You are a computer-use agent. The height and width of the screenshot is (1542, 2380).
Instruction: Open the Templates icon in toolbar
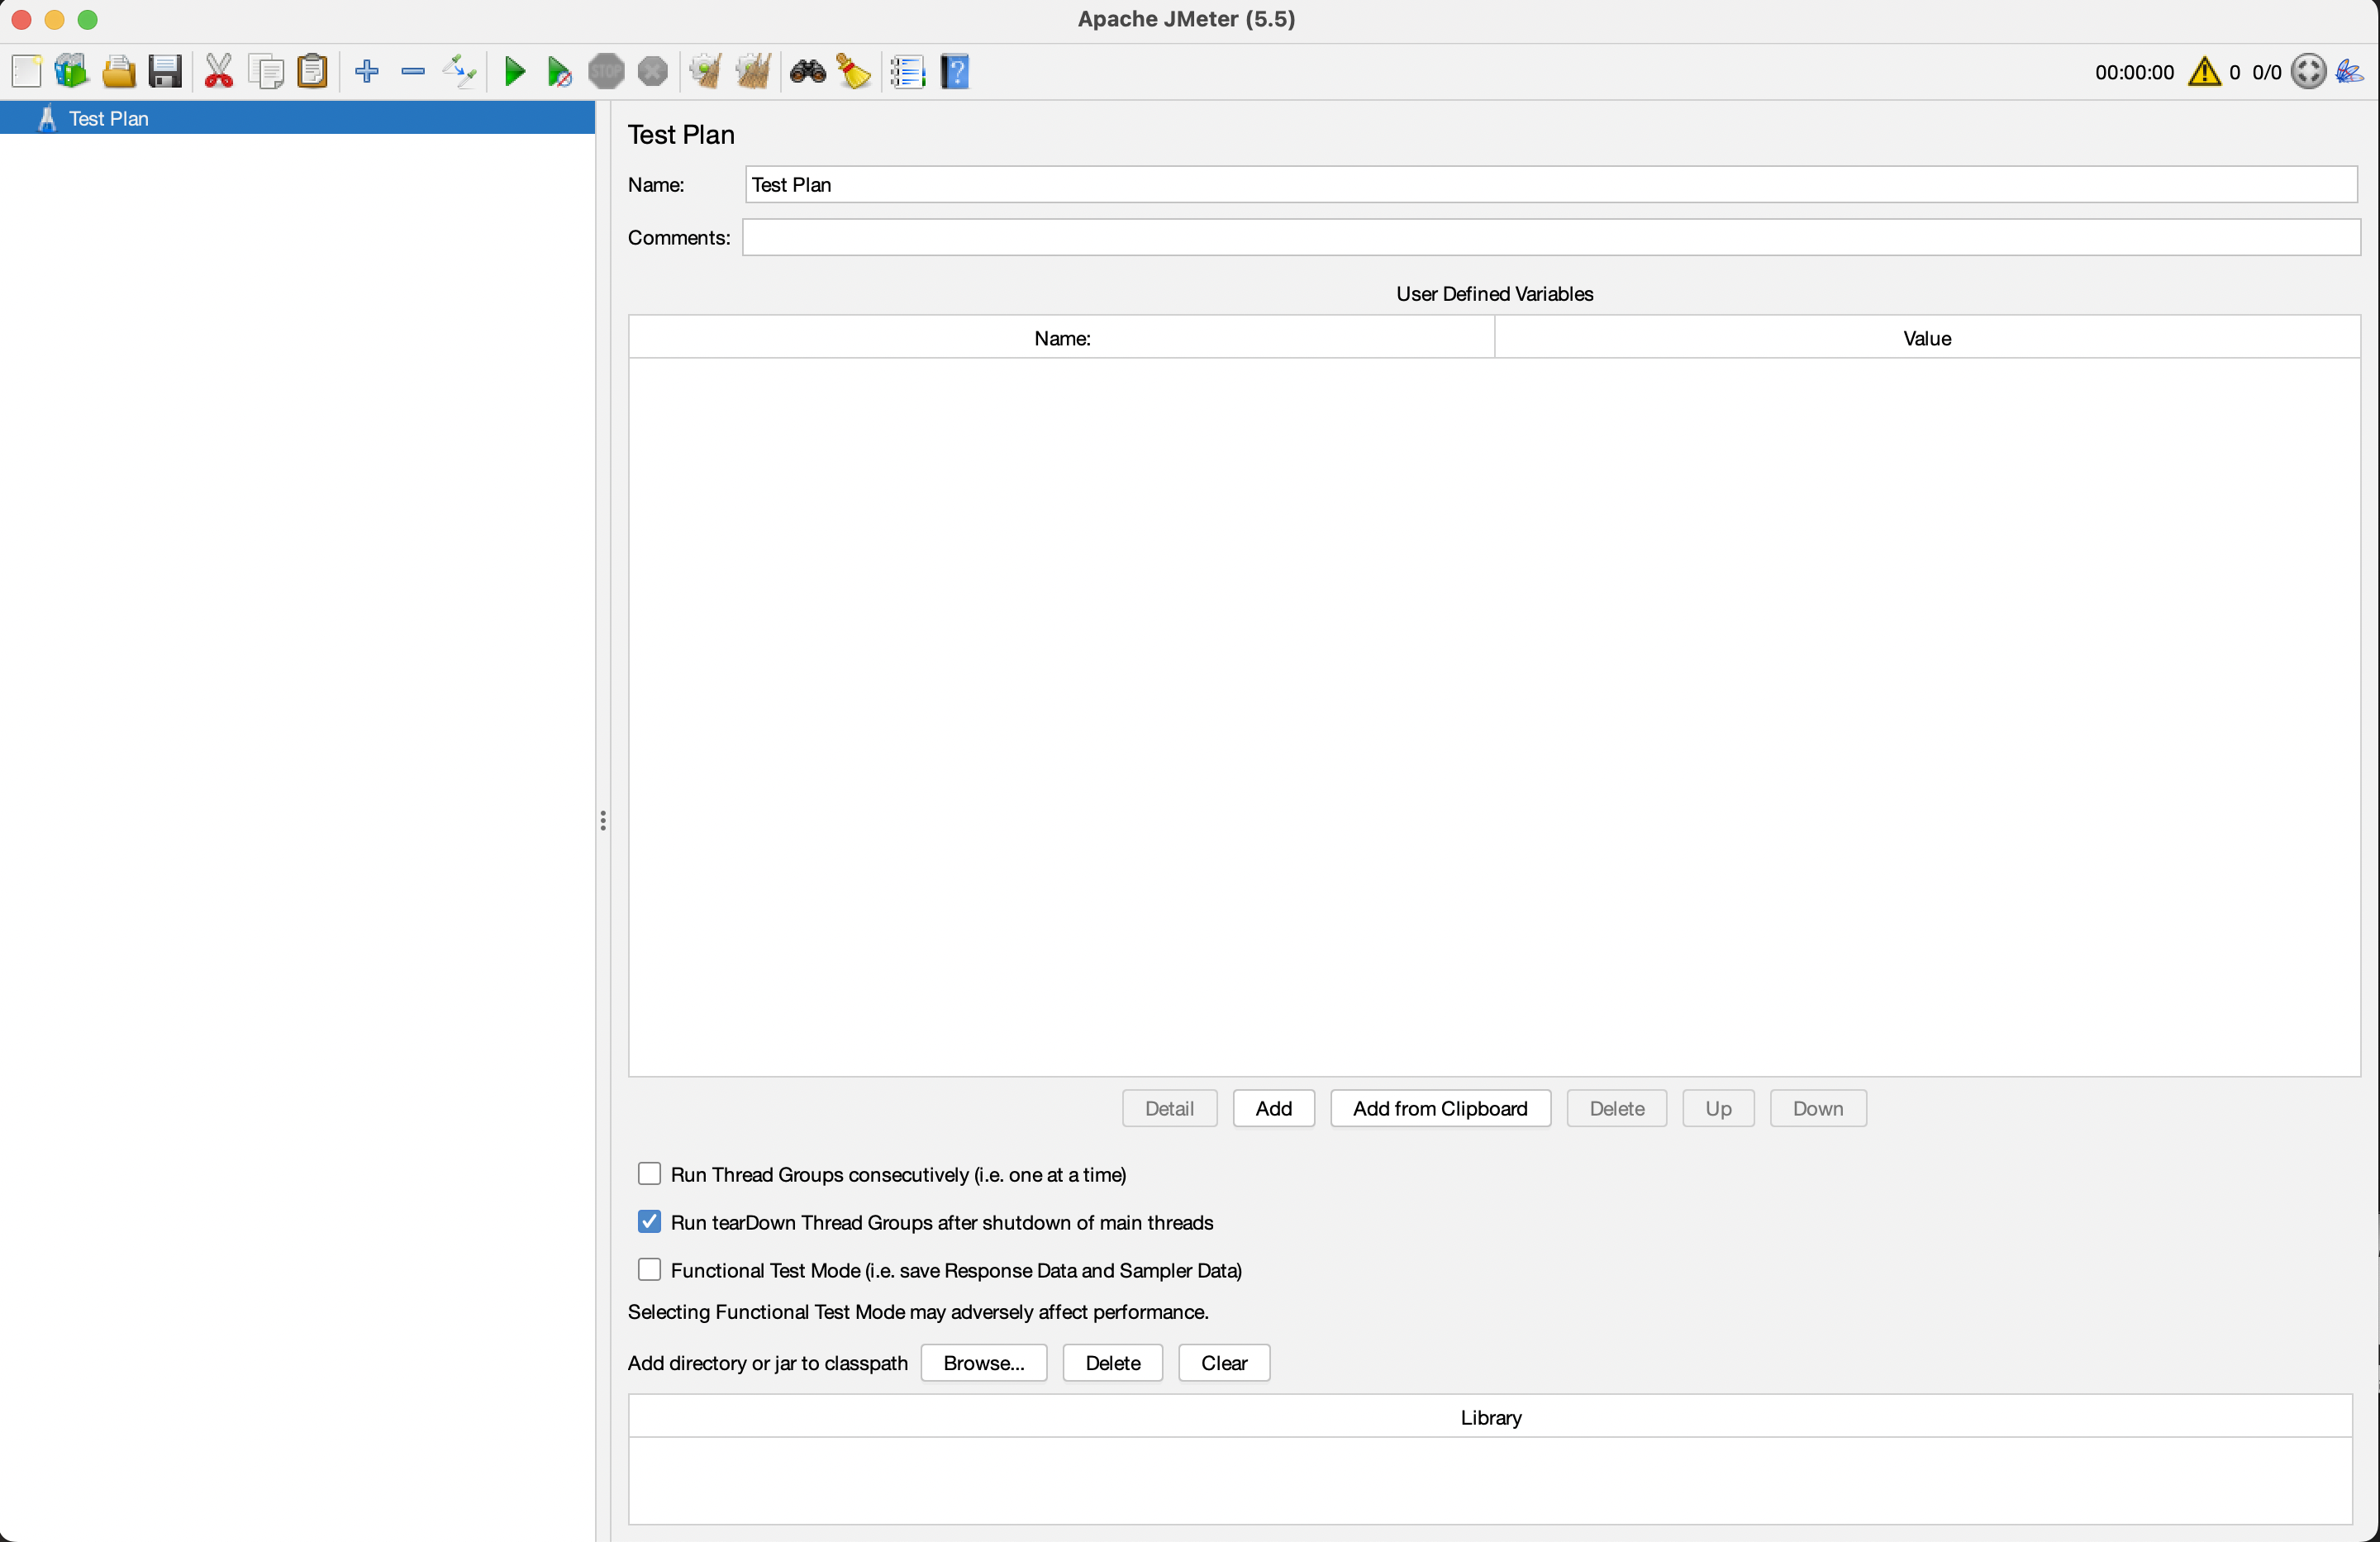click(71, 72)
